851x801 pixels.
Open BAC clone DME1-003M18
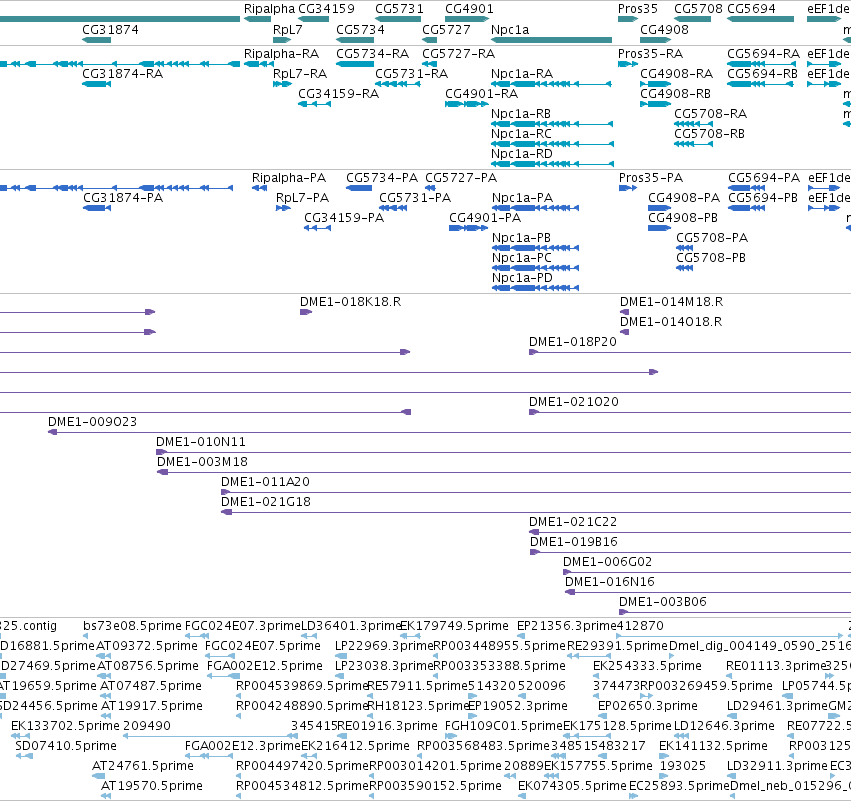coord(504,473)
